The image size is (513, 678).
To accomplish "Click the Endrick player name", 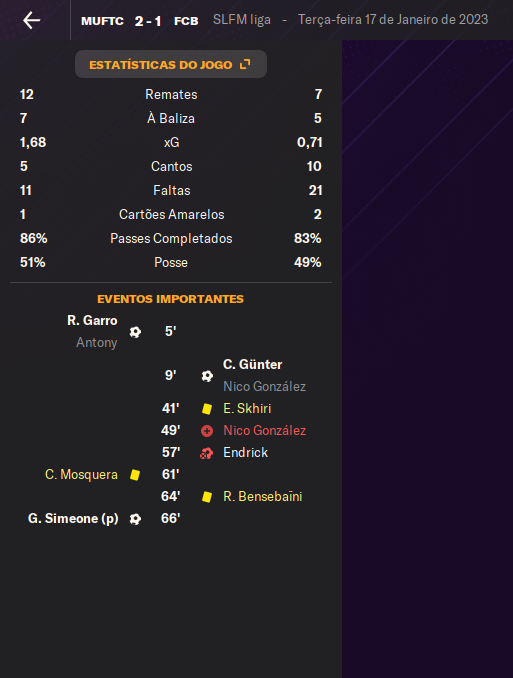I will click(x=245, y=453).
